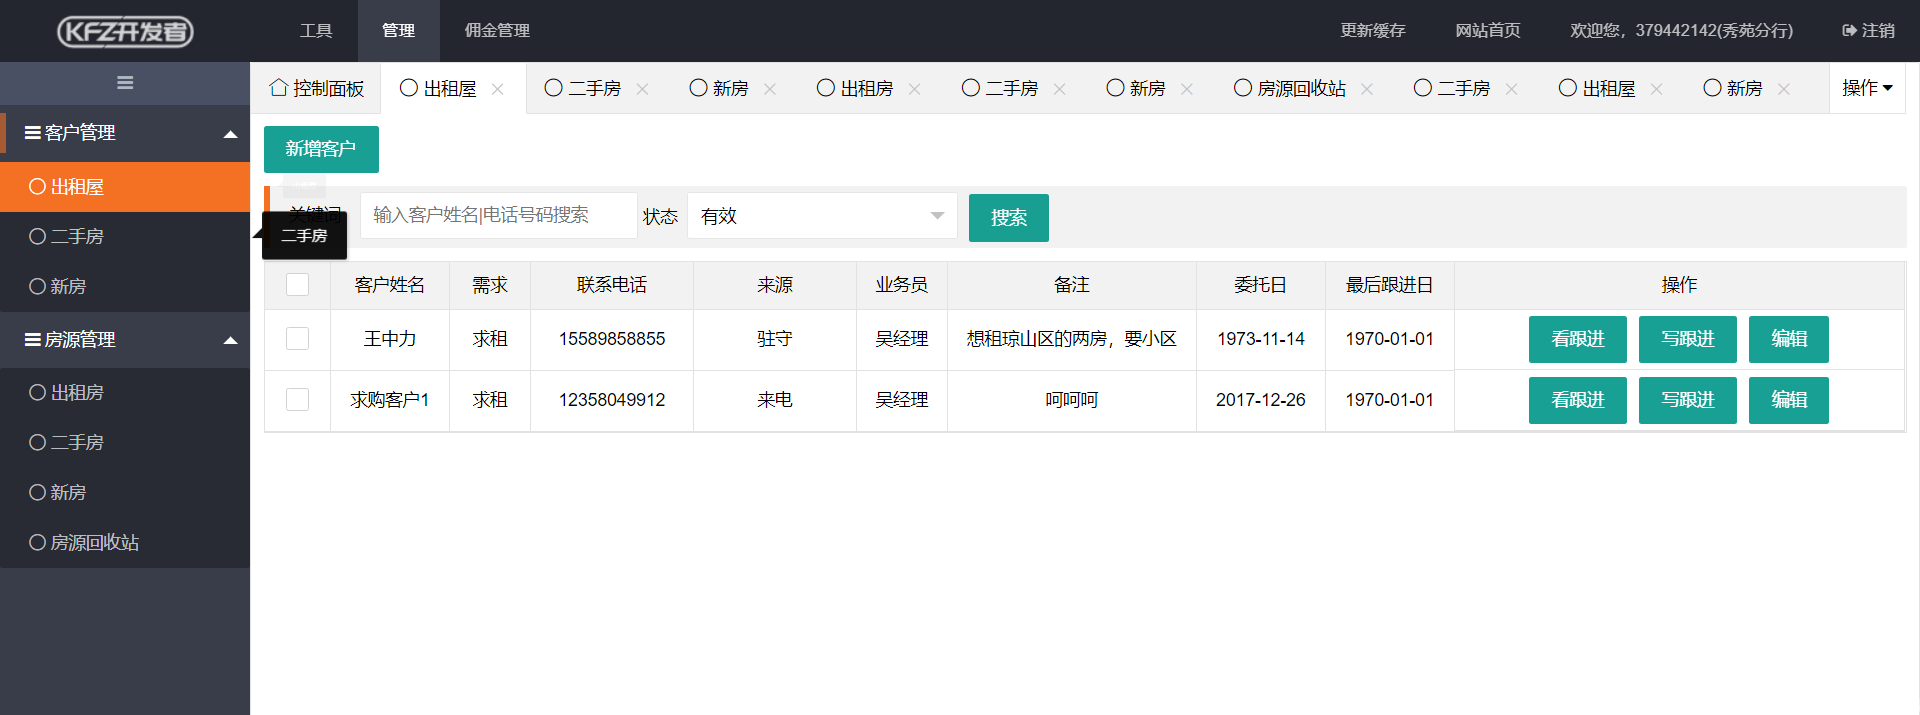Click the KFZ开发者 logo

pyautogui.click(x=125, y=31)
